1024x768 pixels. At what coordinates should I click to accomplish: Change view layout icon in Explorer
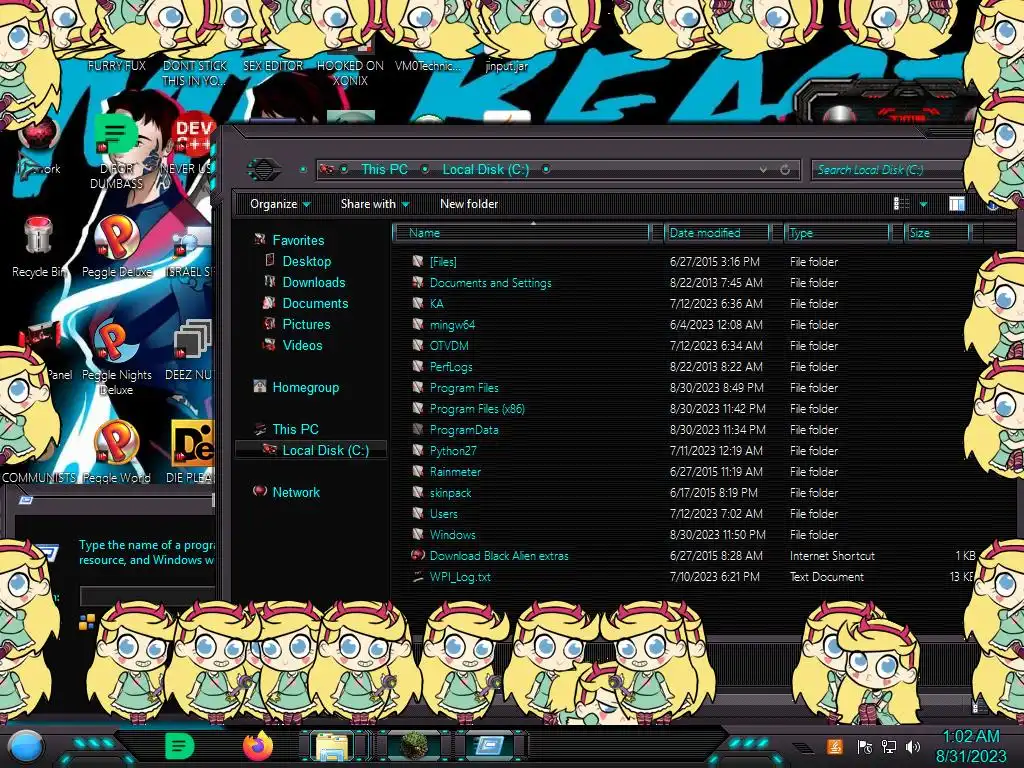(902, 204)
